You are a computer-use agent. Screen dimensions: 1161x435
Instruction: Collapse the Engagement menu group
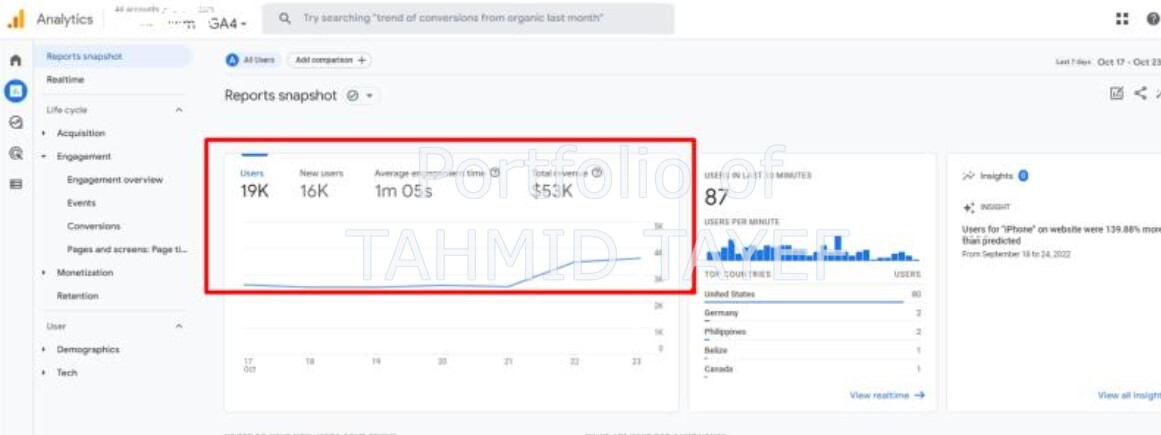tap(44, 157)
